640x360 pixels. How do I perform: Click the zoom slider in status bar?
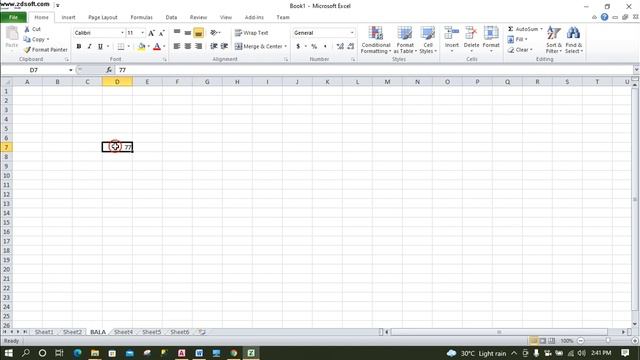coord(608,341)
